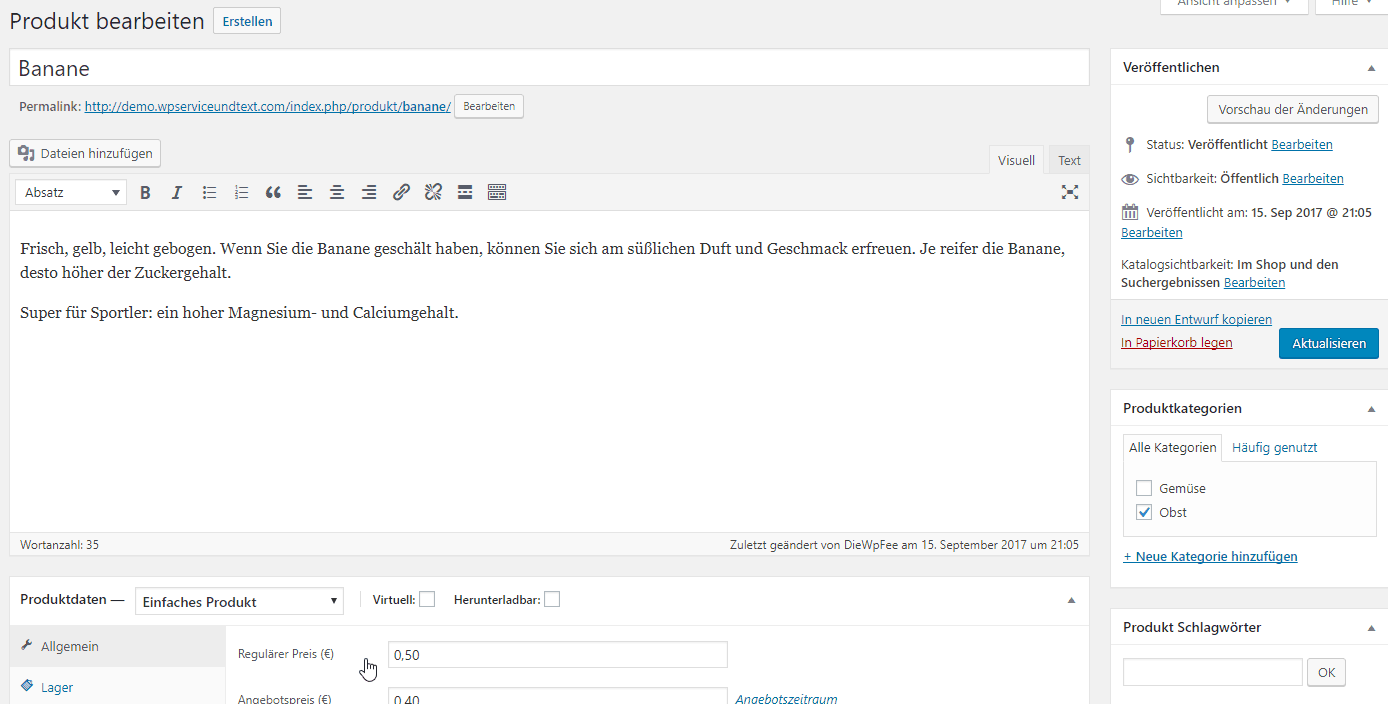Toggle bold formatting in the editor

click(x=145, y=191)
